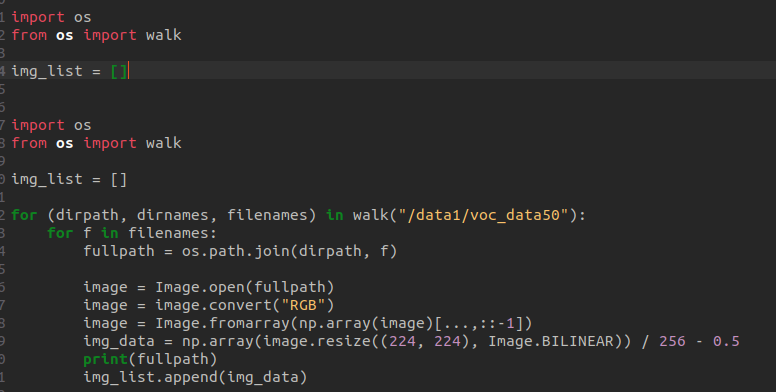Image resolution: width=776 pixels, height=392 pixels.
Task: Click the "Image.BILINEAR" argument
Action: [551, 341]
